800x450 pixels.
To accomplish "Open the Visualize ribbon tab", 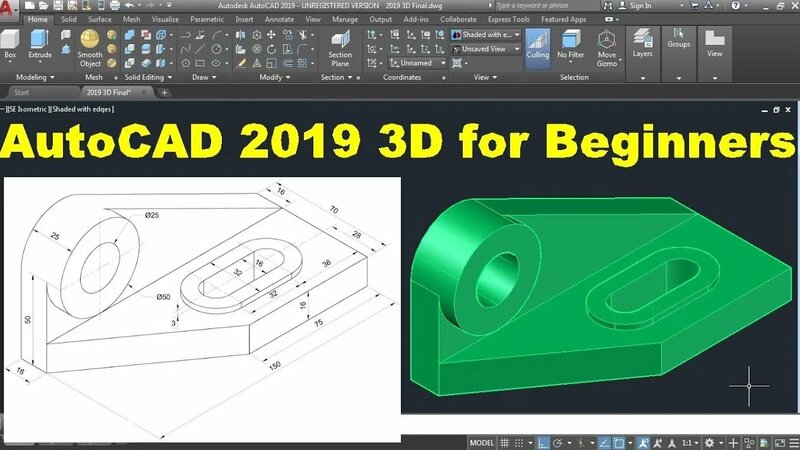I will click(x=165, y=19).
